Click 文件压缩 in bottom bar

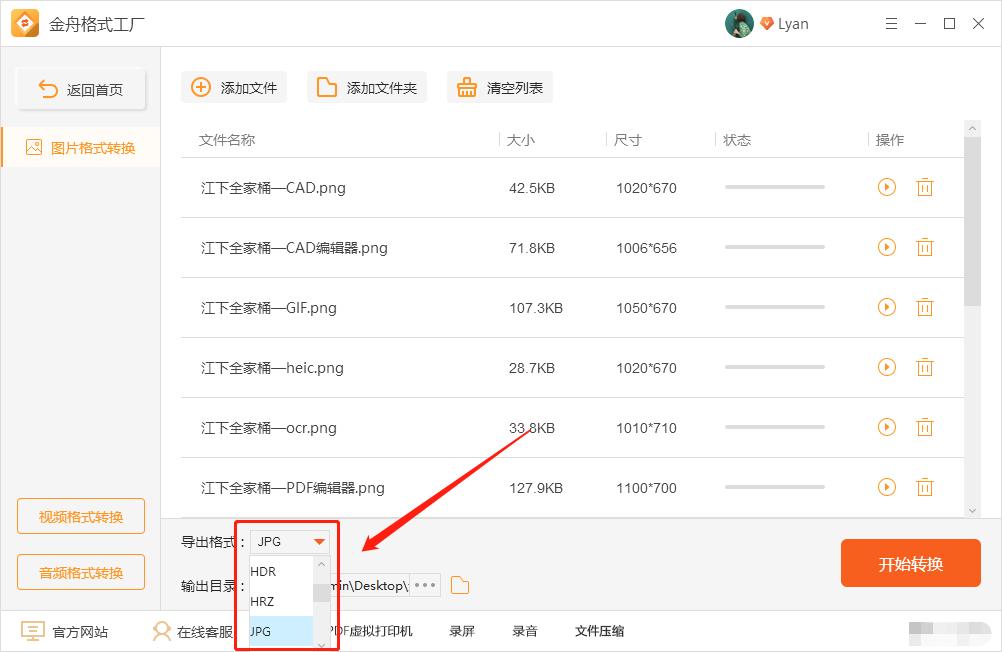(599, 632)
